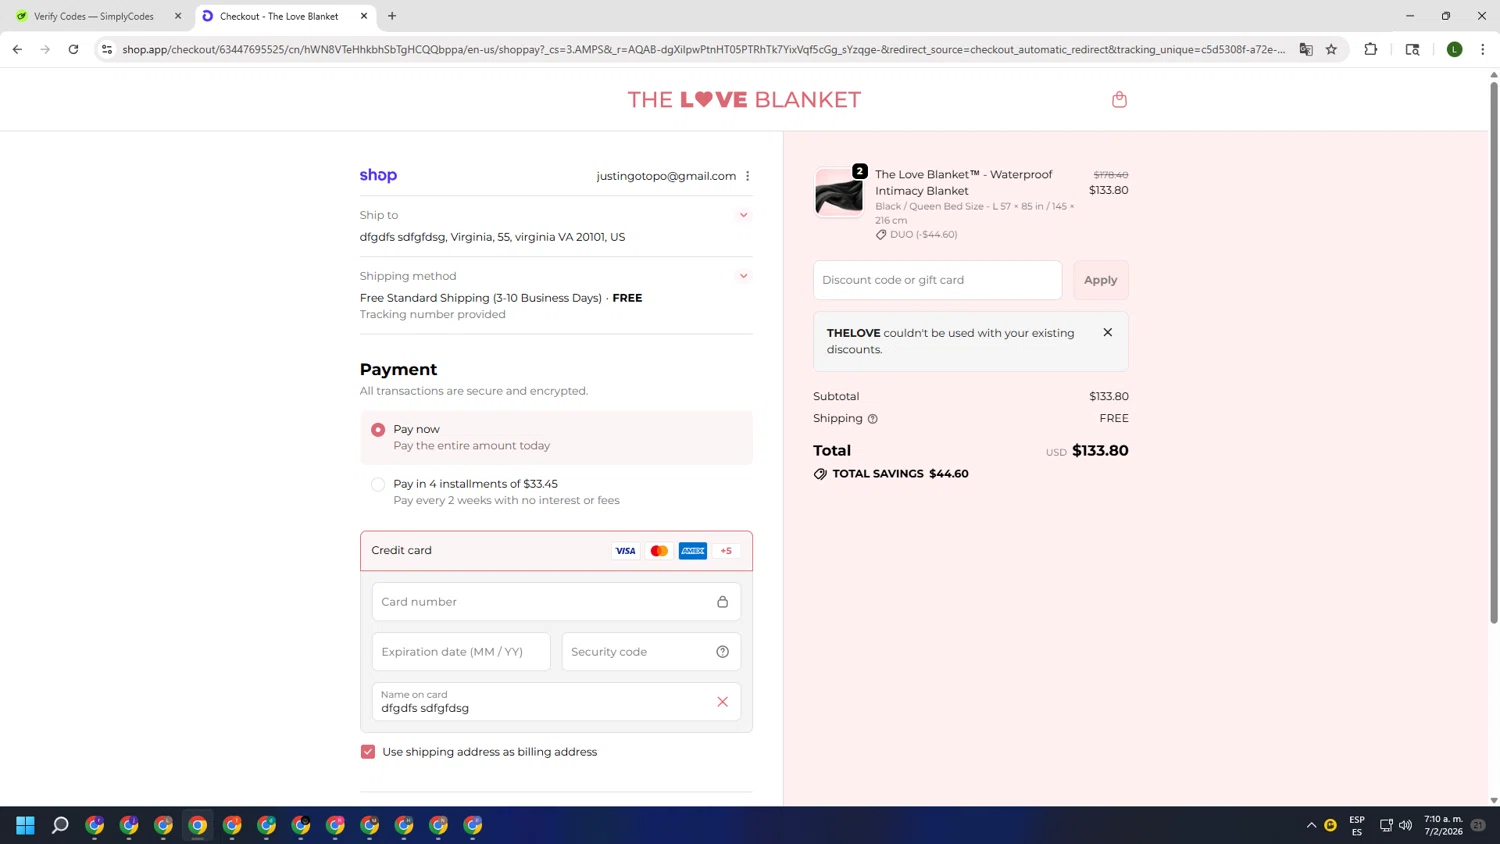The image size is (1500, 844).
Task: Click the Total Savings tag icon
Action: point(820,474)
